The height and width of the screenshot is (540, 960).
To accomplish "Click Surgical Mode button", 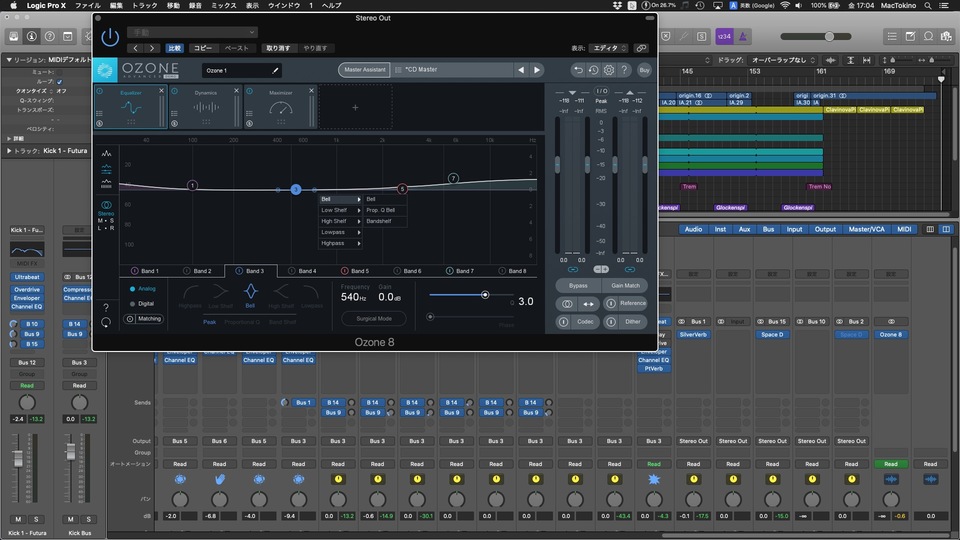I will click(374, 318).
